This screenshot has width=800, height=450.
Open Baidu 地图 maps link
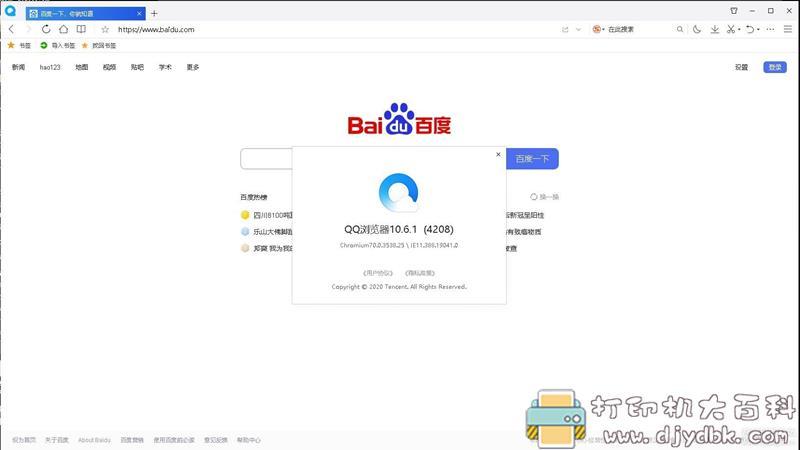click(x=82, y=67)
